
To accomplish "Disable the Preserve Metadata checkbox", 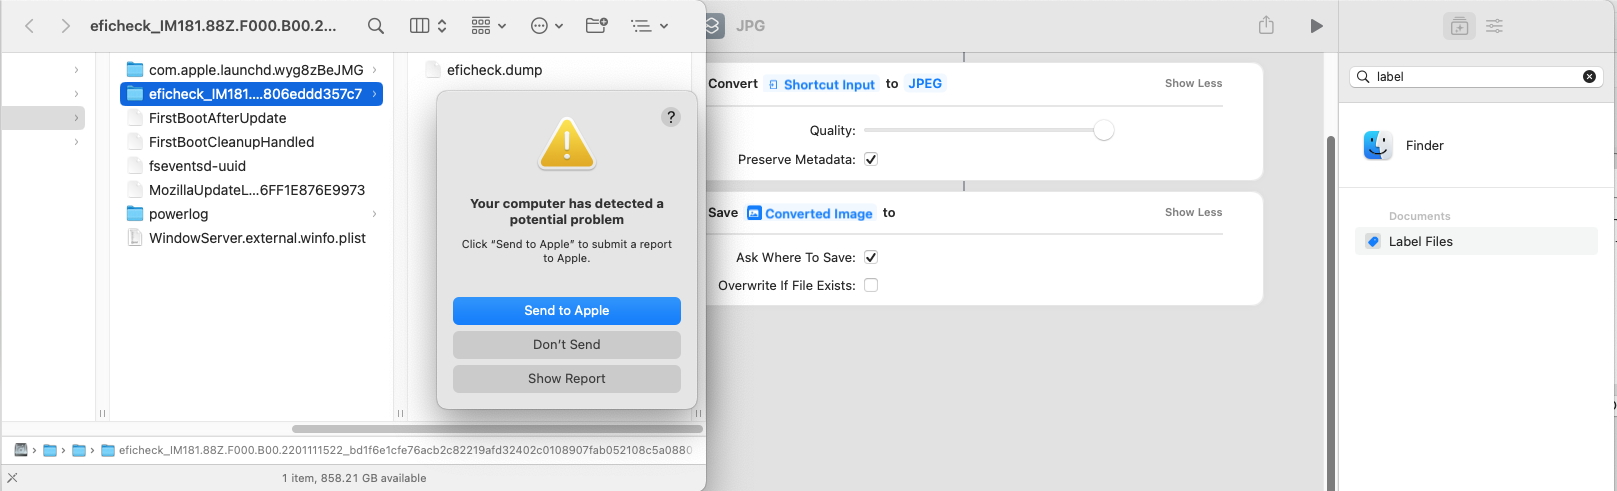I will point(871,159).
